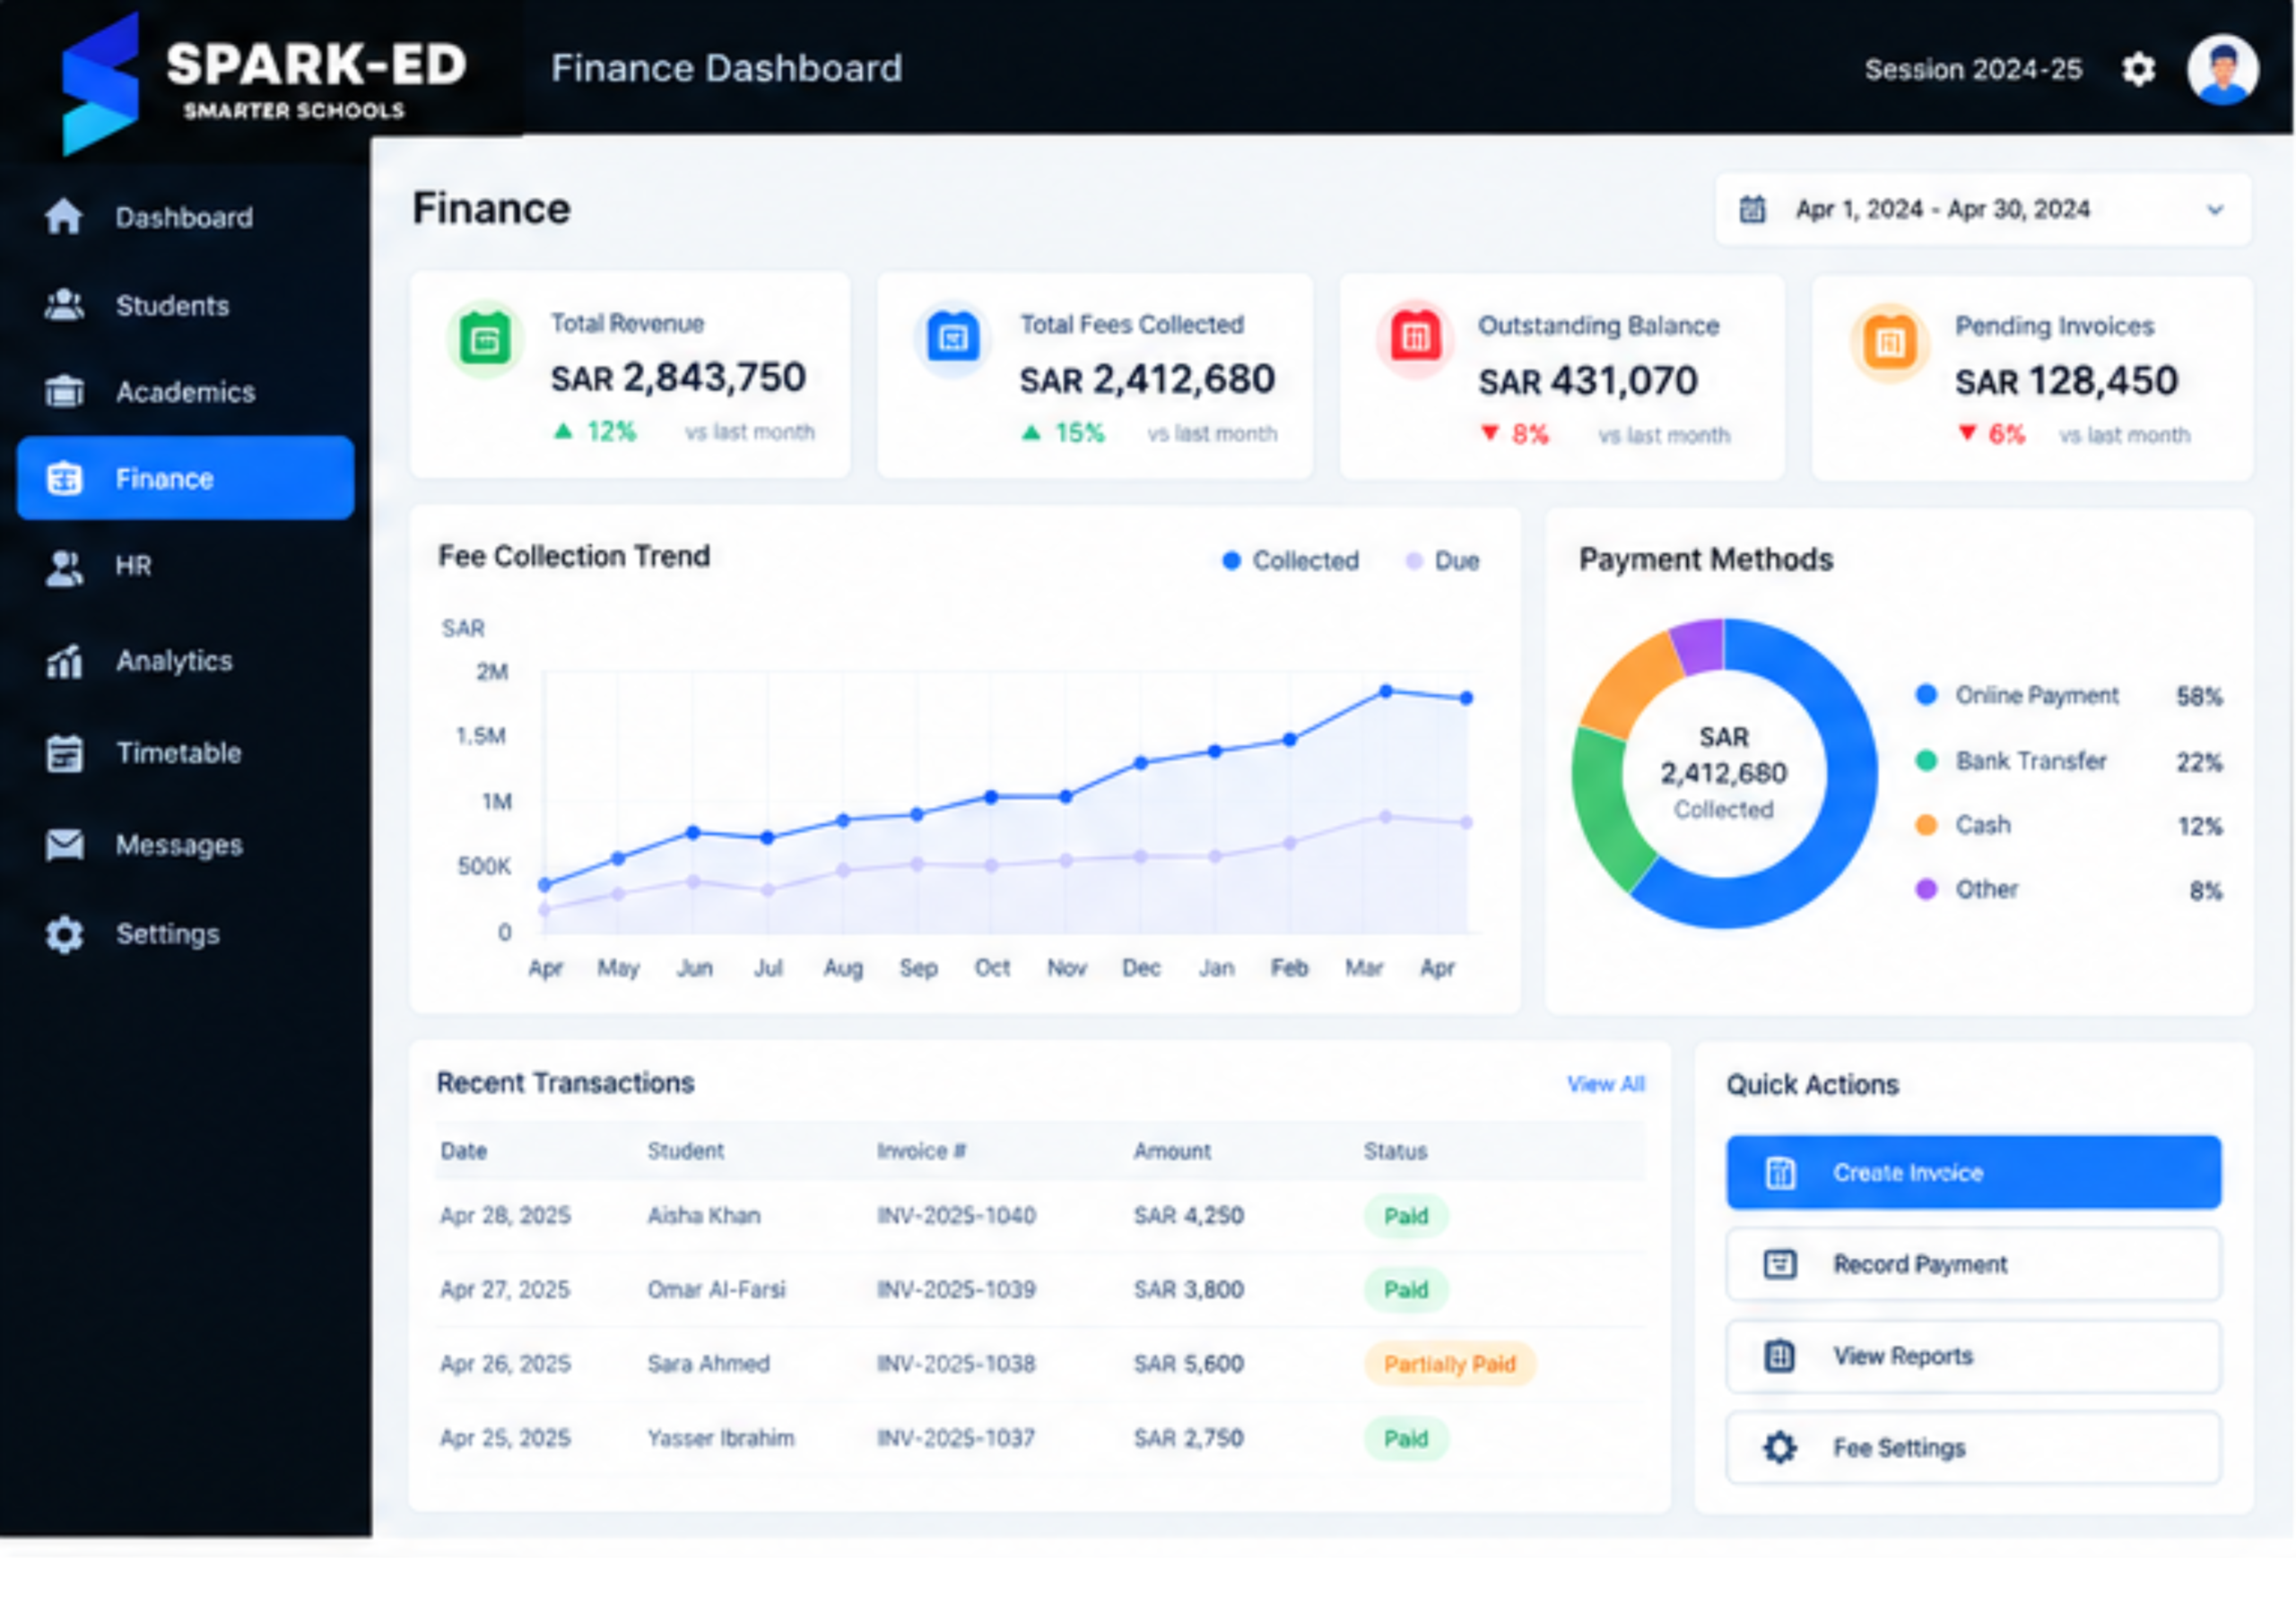Go to Dashboard in the sidebar

[185, 217]
